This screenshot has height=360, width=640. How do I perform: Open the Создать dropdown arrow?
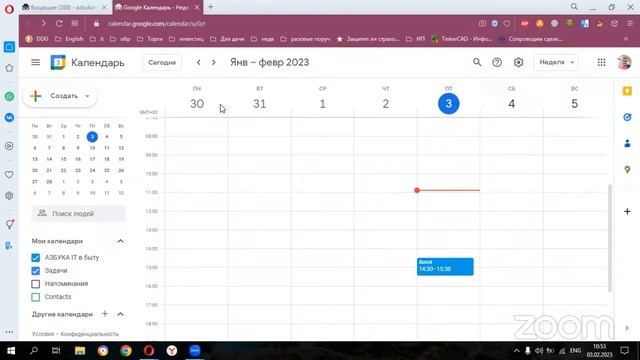[x=87, y=96]
